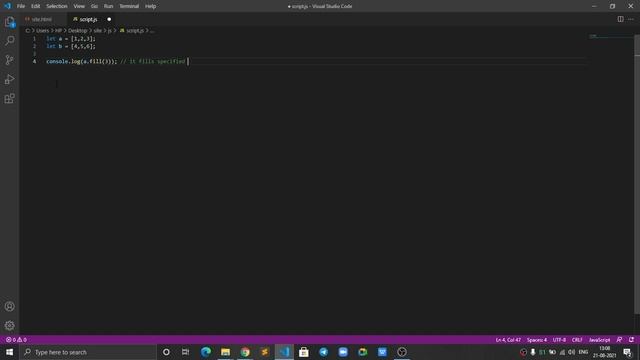Open Microsoft Store from taskbar

pos(304,352)
